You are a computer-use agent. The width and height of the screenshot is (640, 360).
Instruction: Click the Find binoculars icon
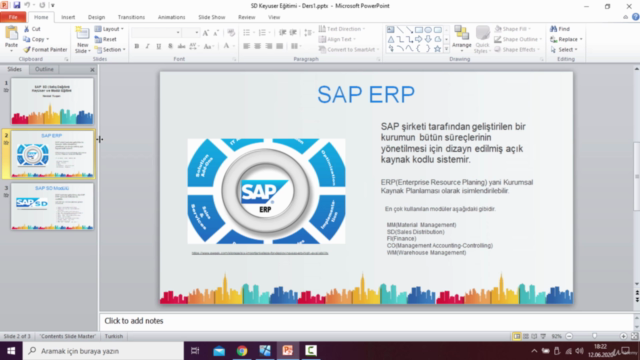(553, 29)
